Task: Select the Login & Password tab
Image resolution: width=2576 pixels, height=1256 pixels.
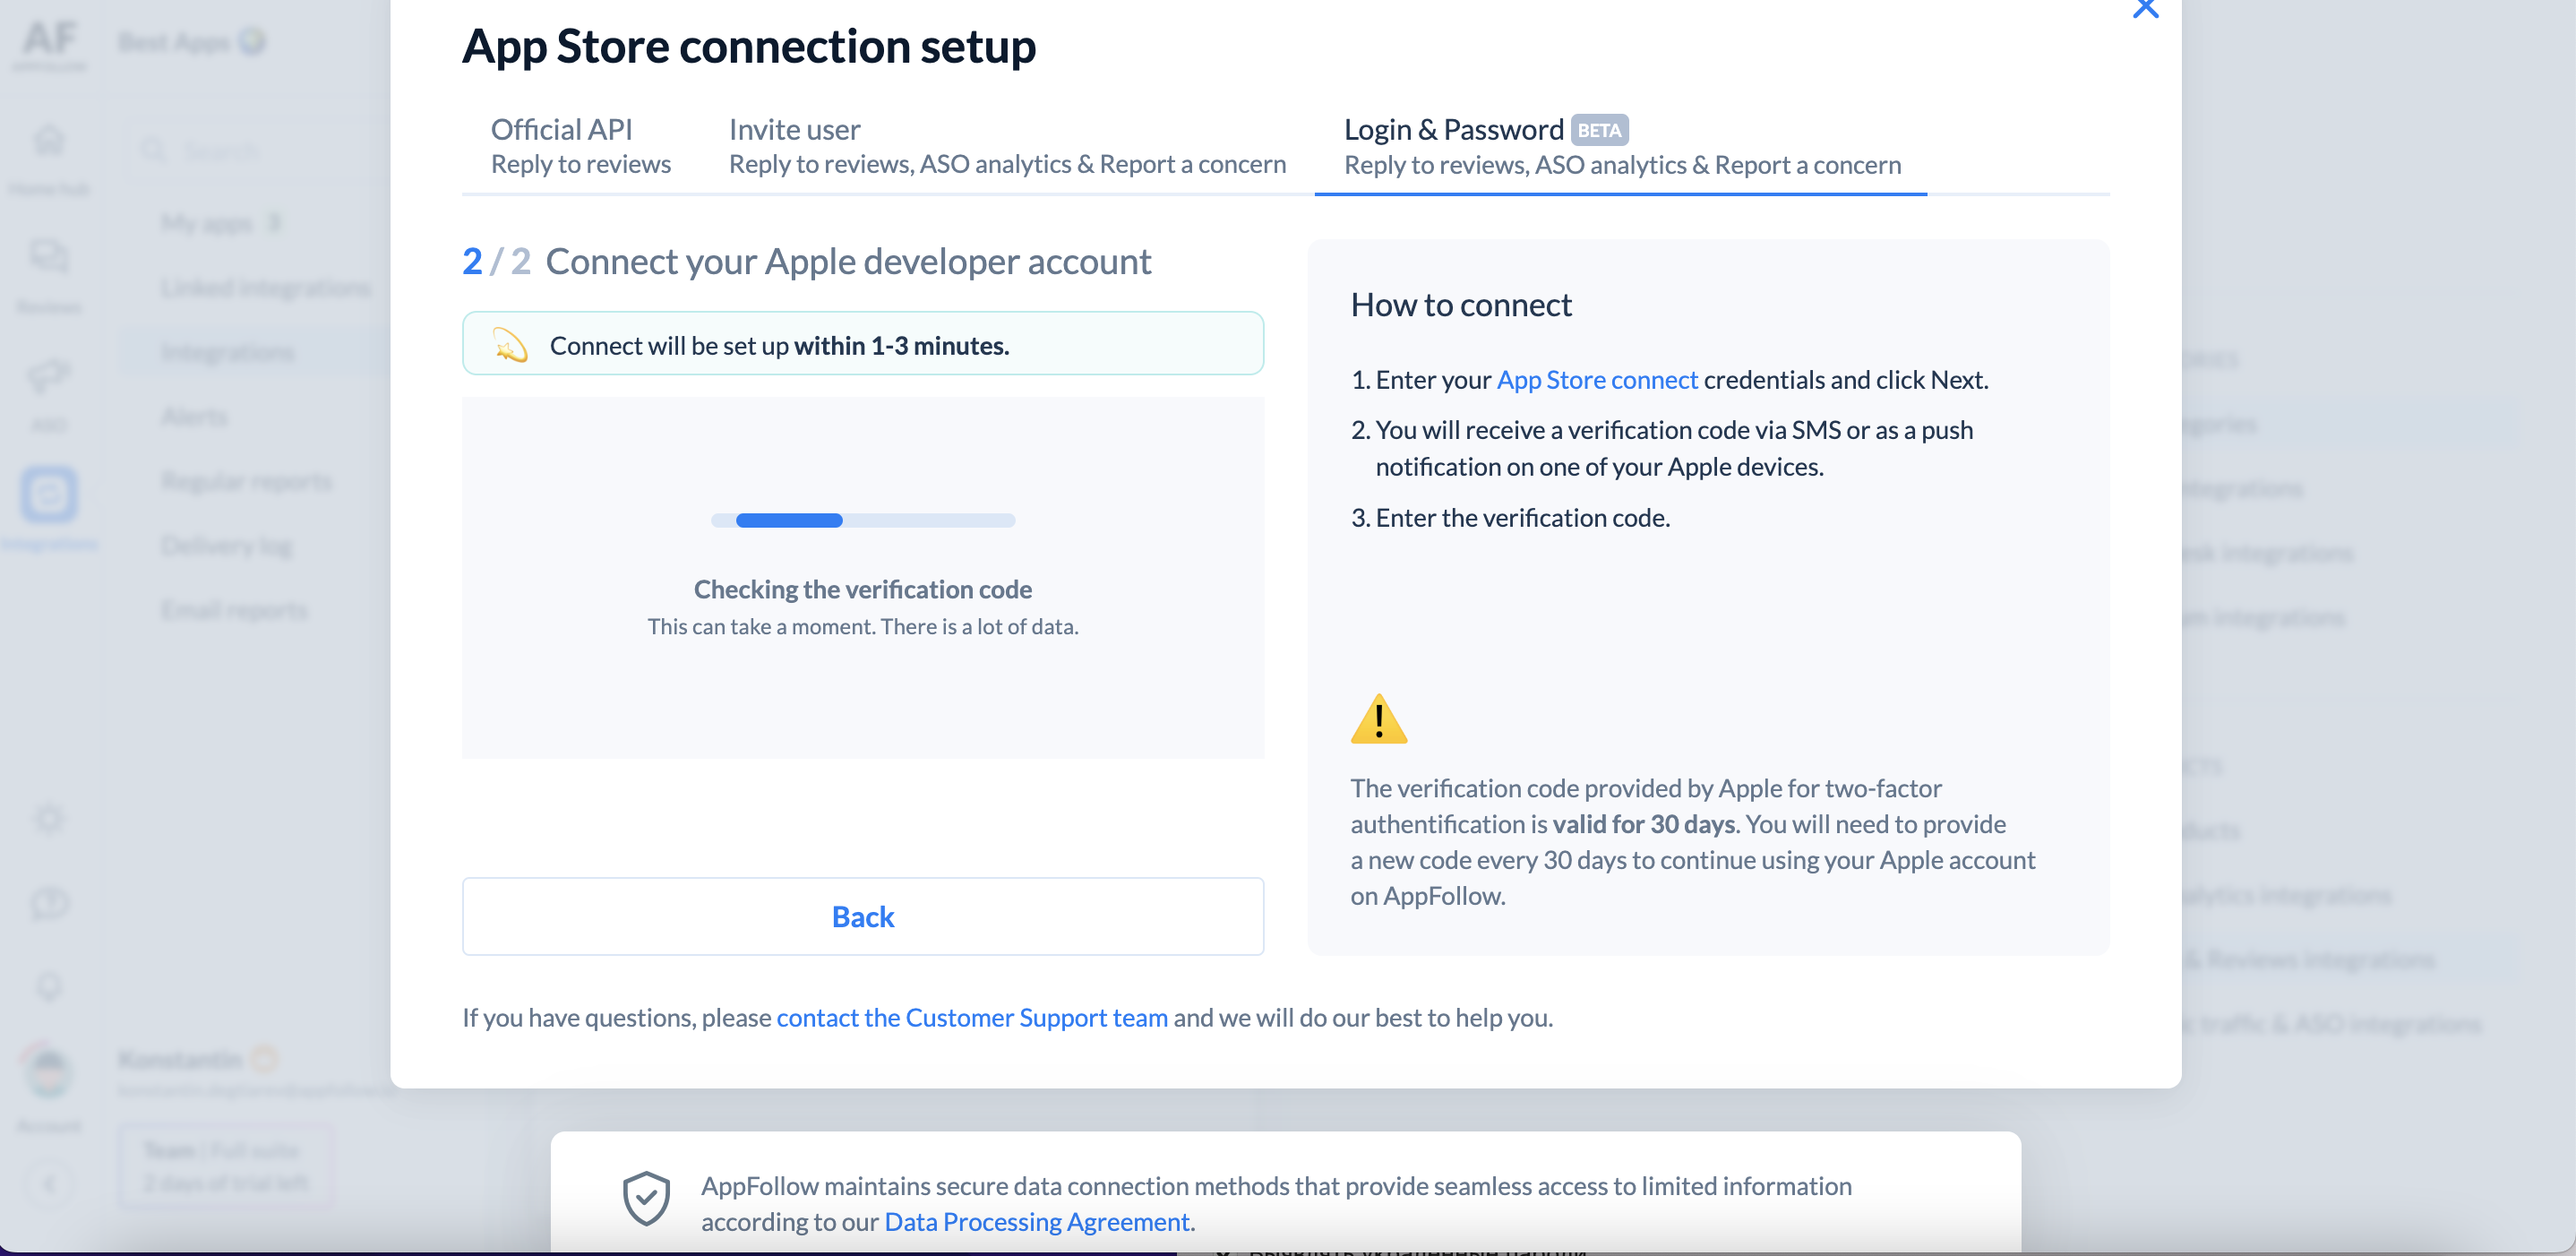Action: [x=1621, y=146]
